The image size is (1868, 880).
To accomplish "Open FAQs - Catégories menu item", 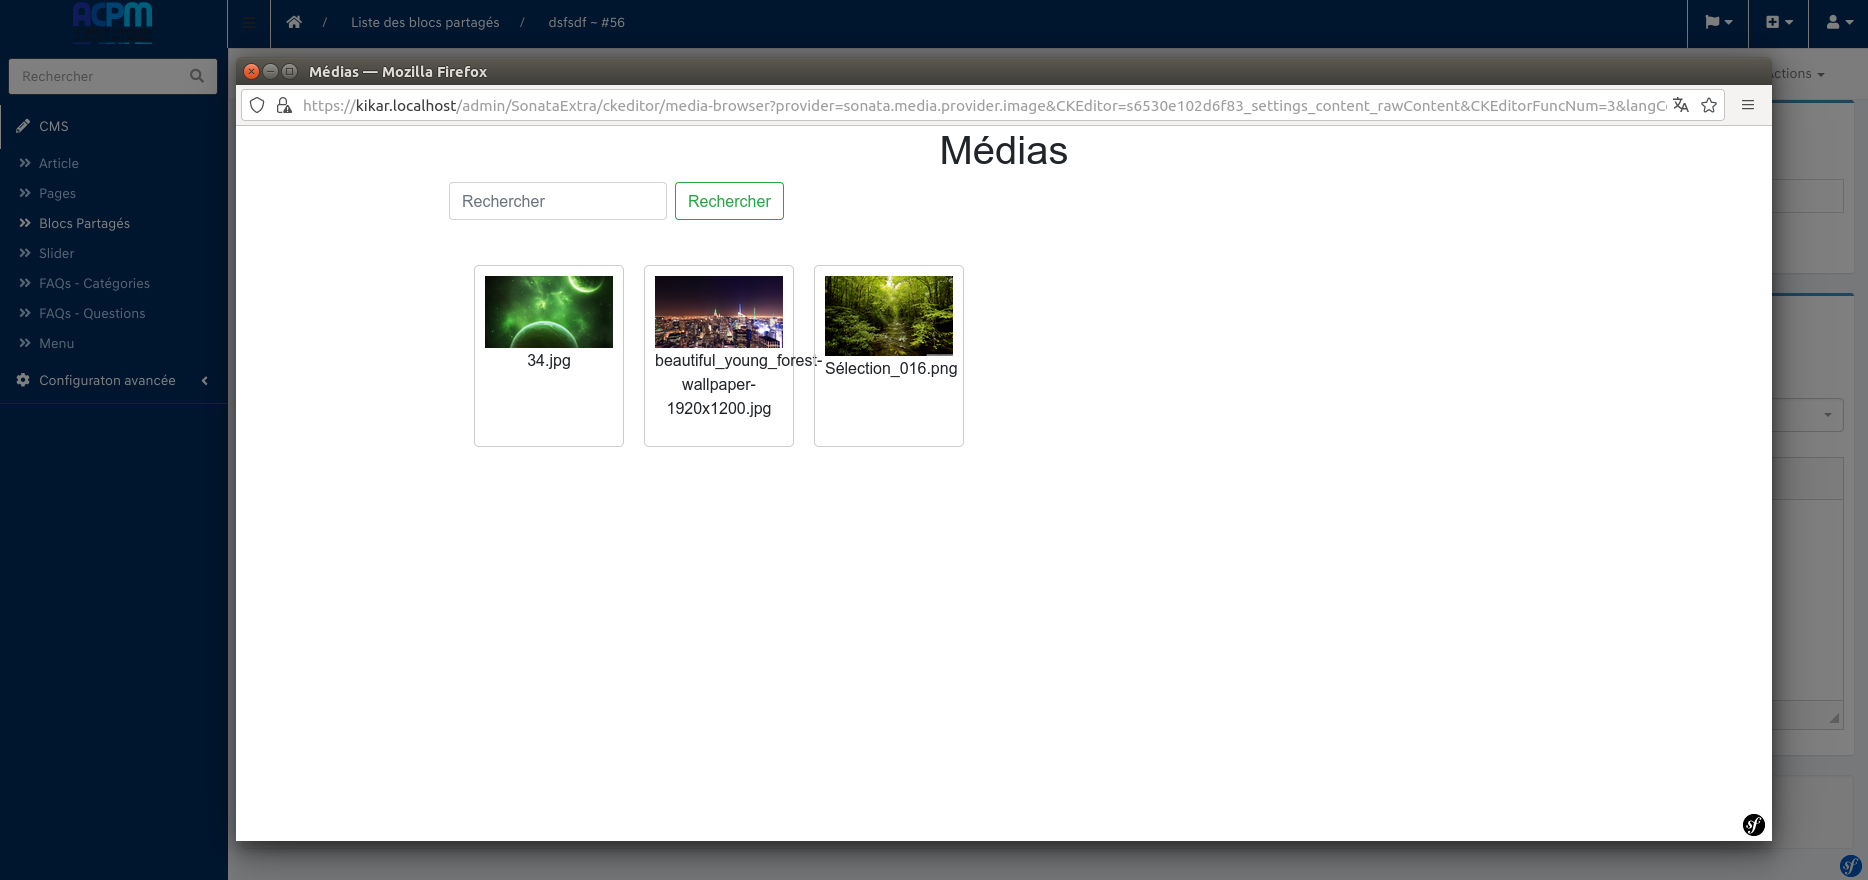I will click(x=94, y=283).
